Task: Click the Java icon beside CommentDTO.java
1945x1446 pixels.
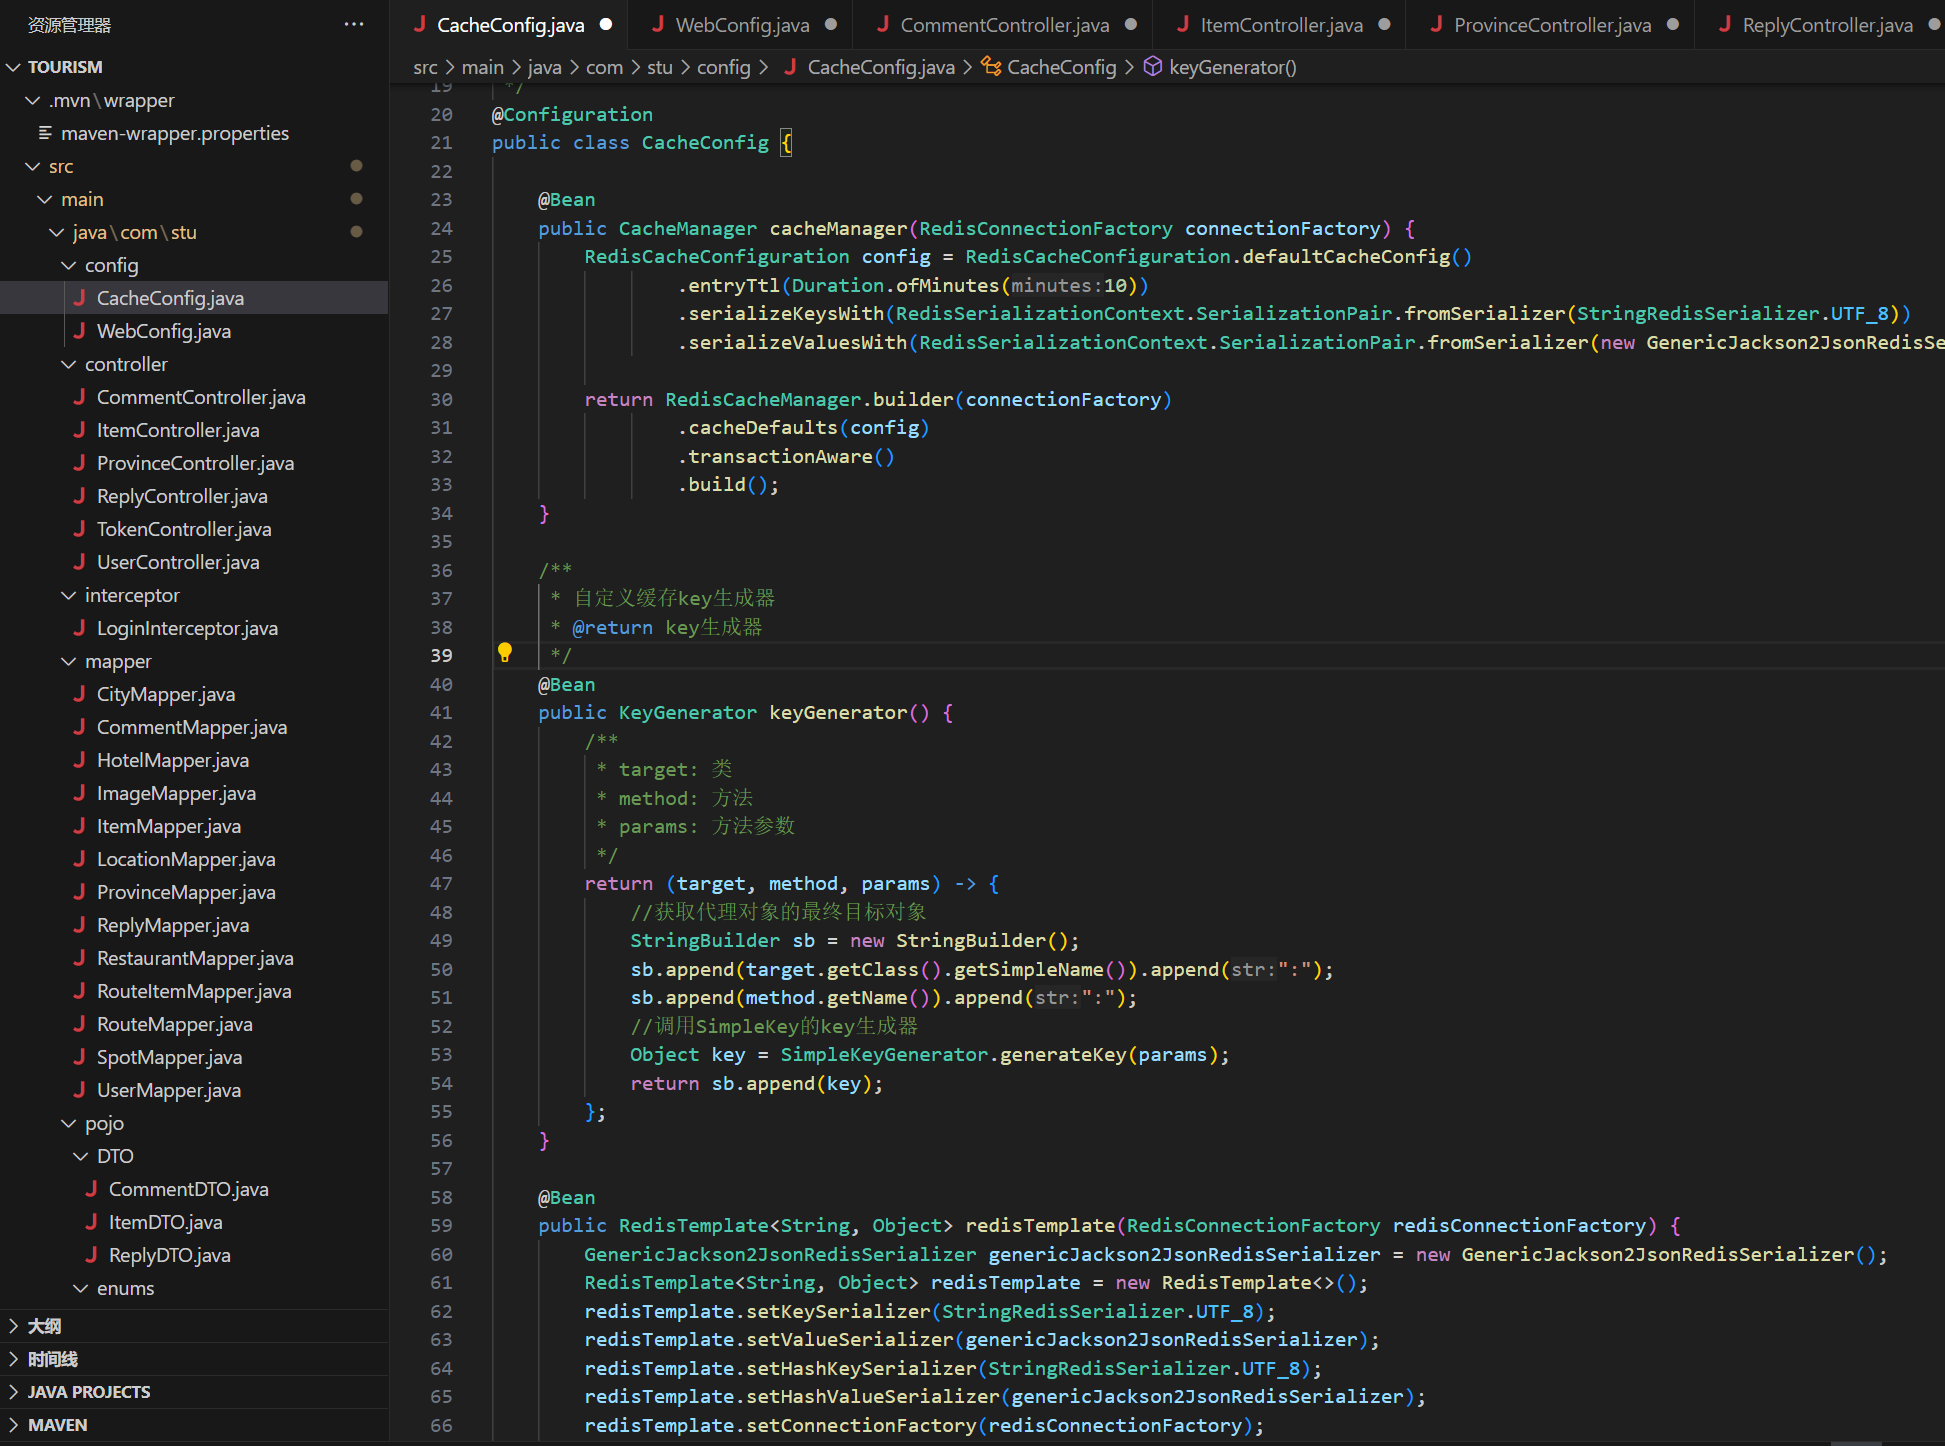Action: [x=91, y=1188]
